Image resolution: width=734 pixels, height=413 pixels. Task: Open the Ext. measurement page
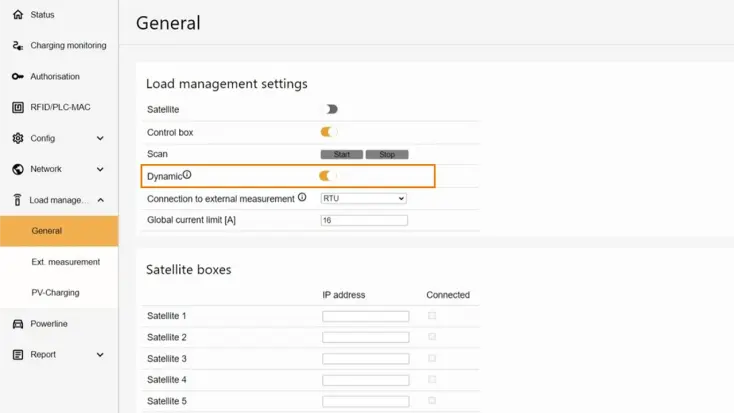66,262
